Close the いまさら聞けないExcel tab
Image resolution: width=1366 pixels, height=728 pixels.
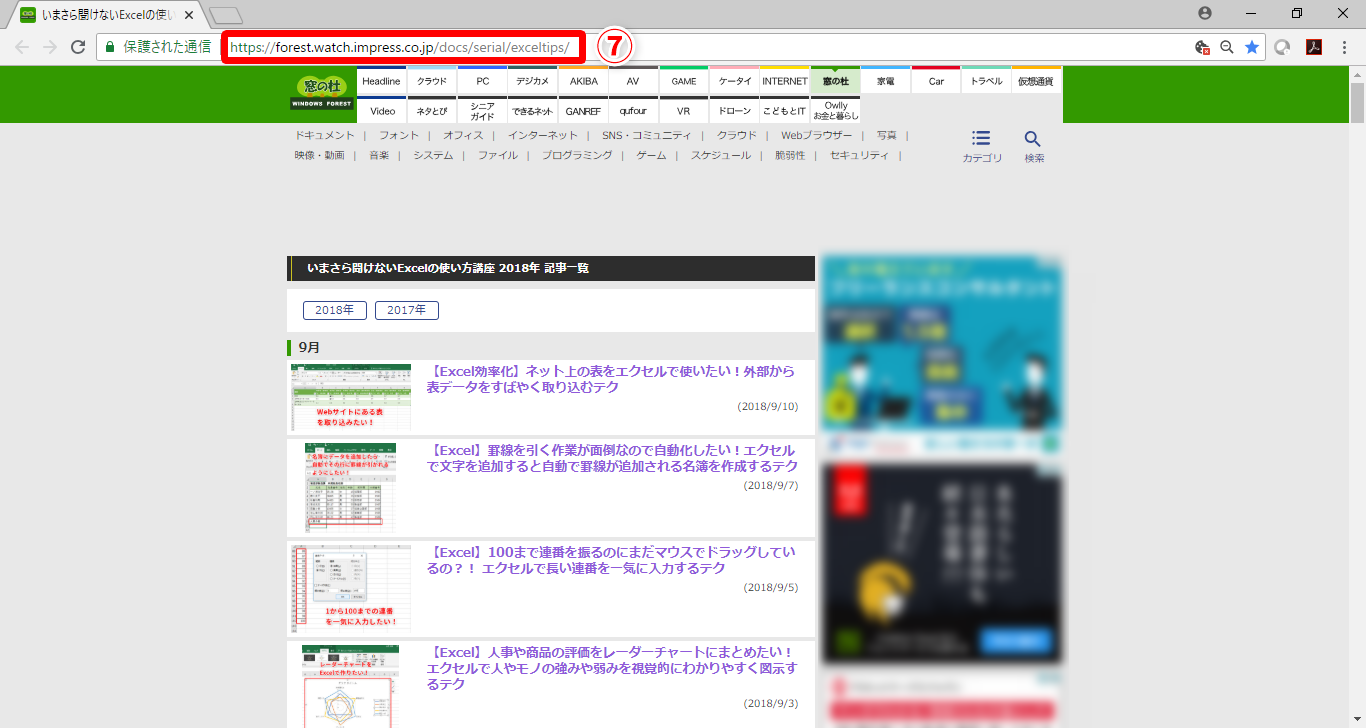[189, 15]
